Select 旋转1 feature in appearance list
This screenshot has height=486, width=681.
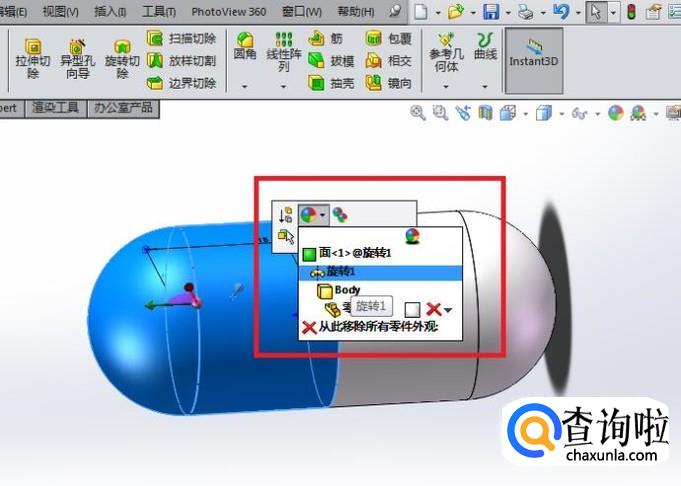[340, 272]
